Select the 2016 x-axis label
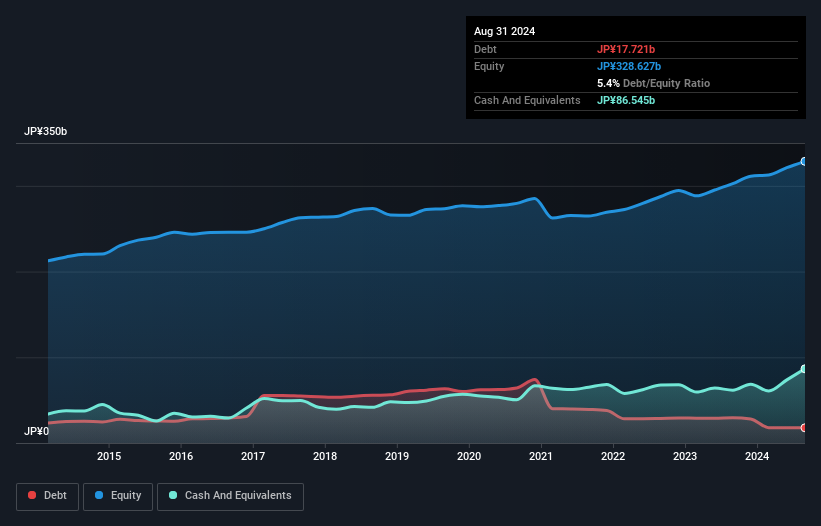Viewport: 821px width, 526px height. [181, 457]
